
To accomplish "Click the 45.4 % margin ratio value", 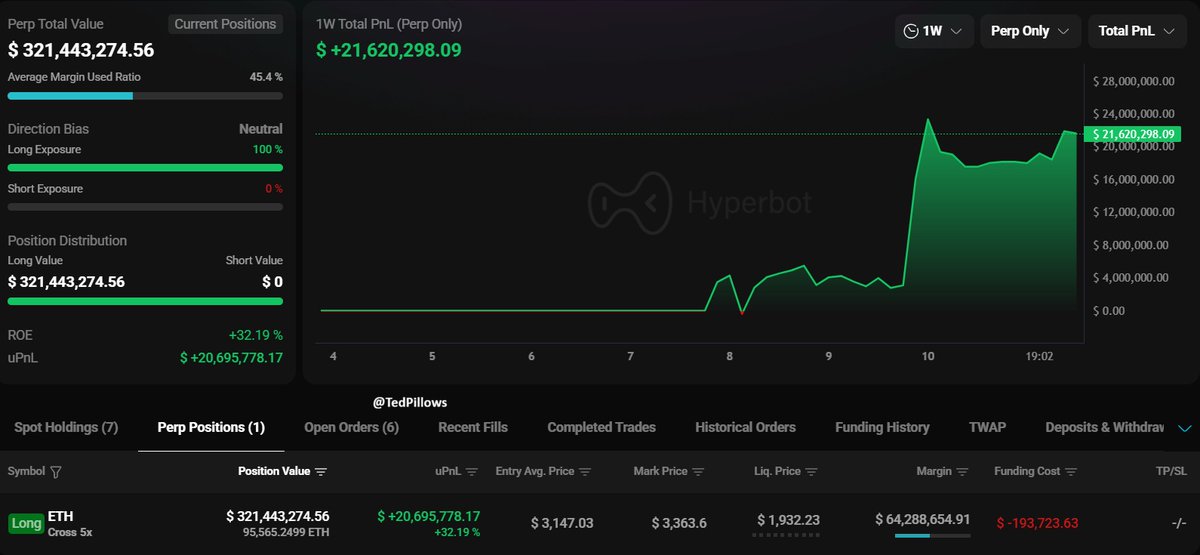I will [x=266, y=76].
